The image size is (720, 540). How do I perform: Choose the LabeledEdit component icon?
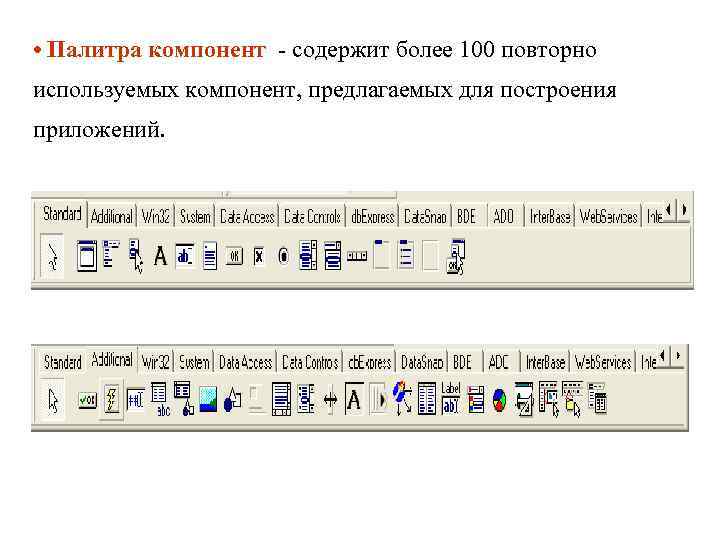451,398
